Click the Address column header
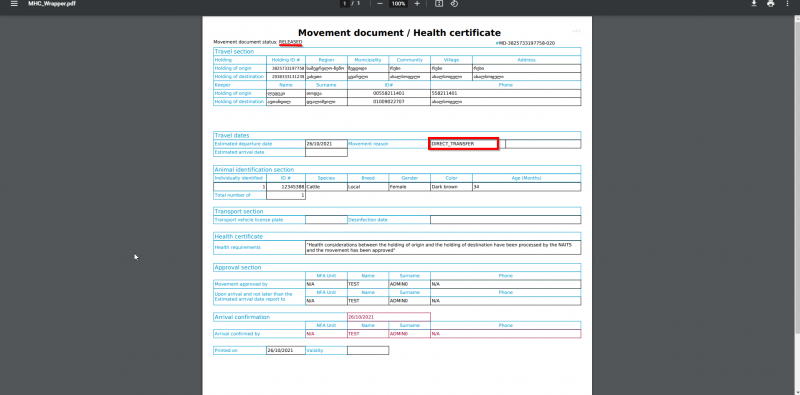Viewport: 800px width, 395px height. tap(526, 60)
